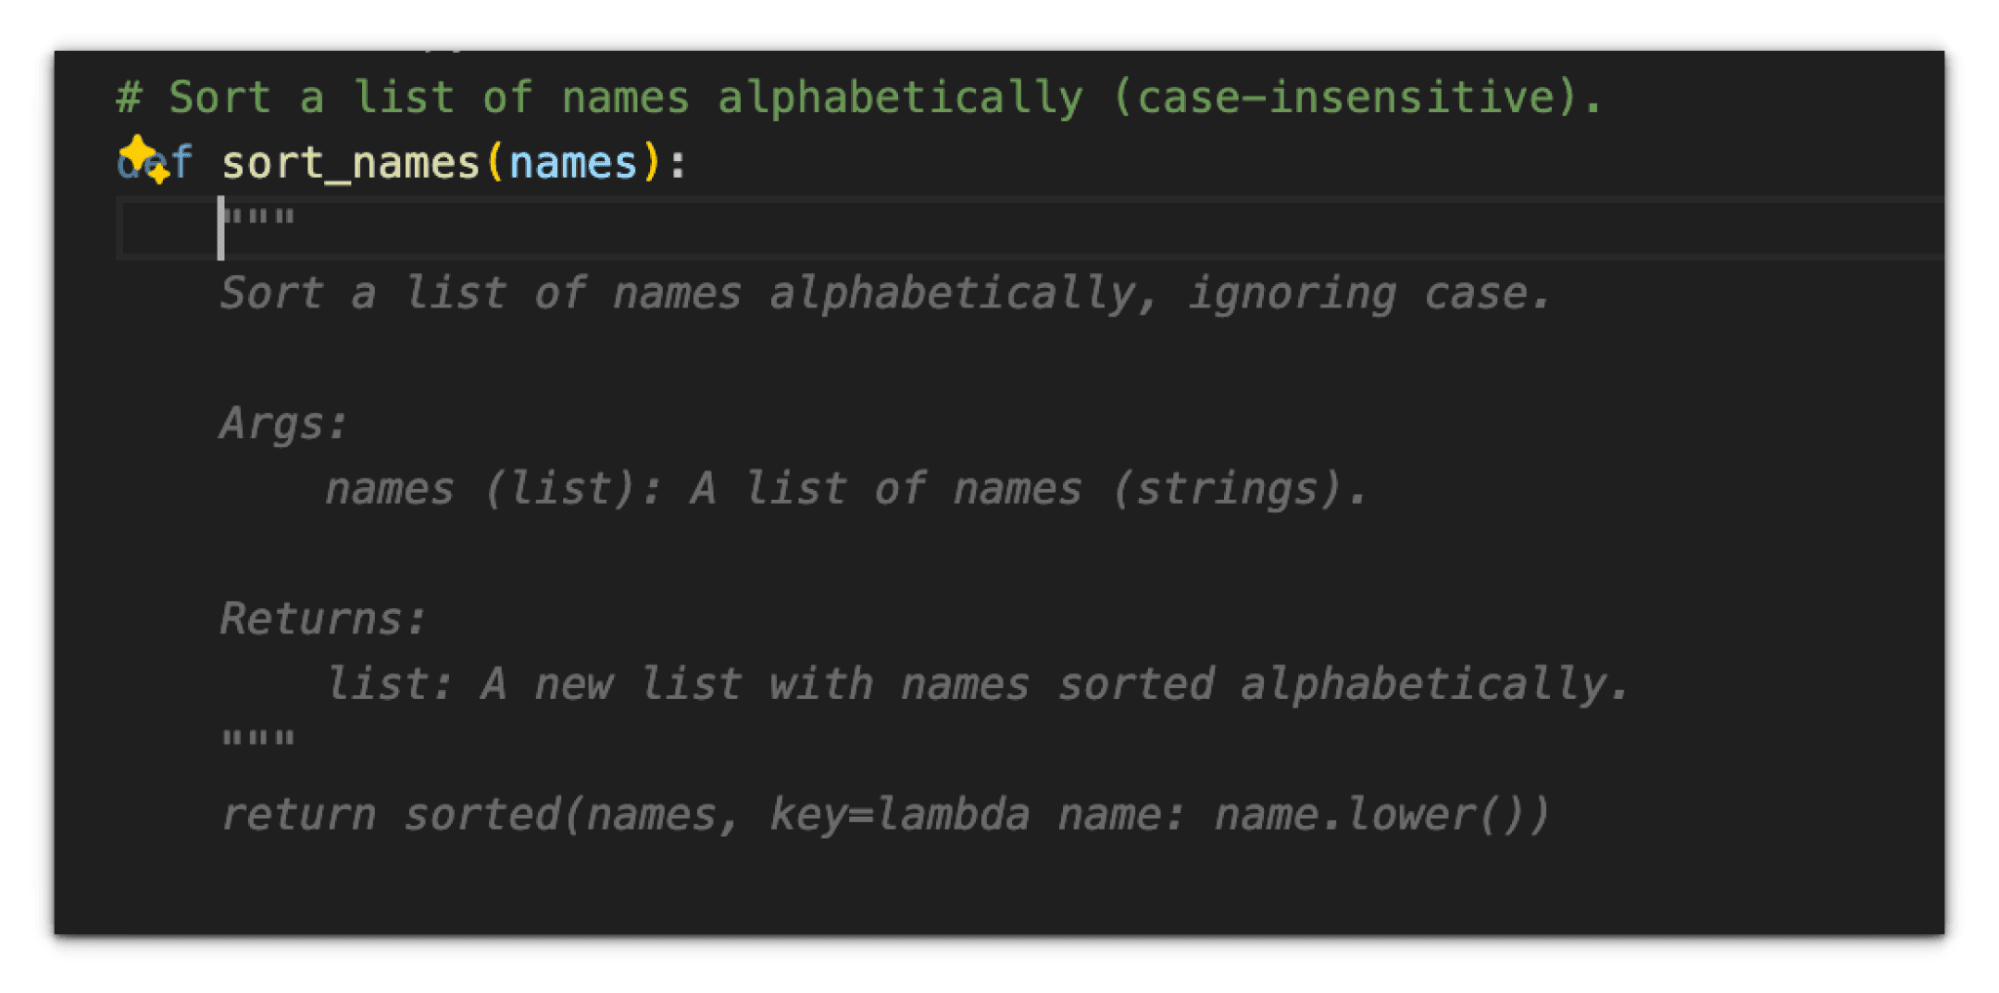Image resolution: width=1999 pixels, height=993 pixels.
Task: Click the sort_names function name
Action: pos(350,163)
